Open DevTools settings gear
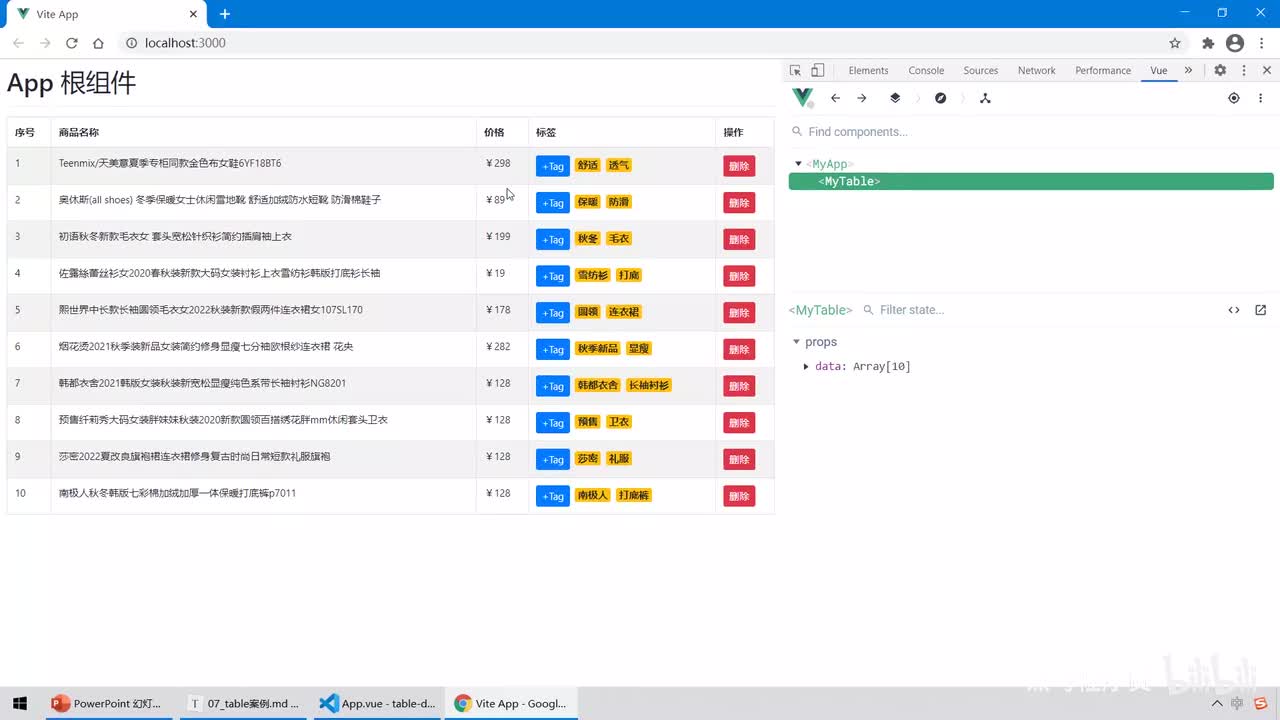1280x720 pixels. pyautogui.click(x=1220, y=70)
